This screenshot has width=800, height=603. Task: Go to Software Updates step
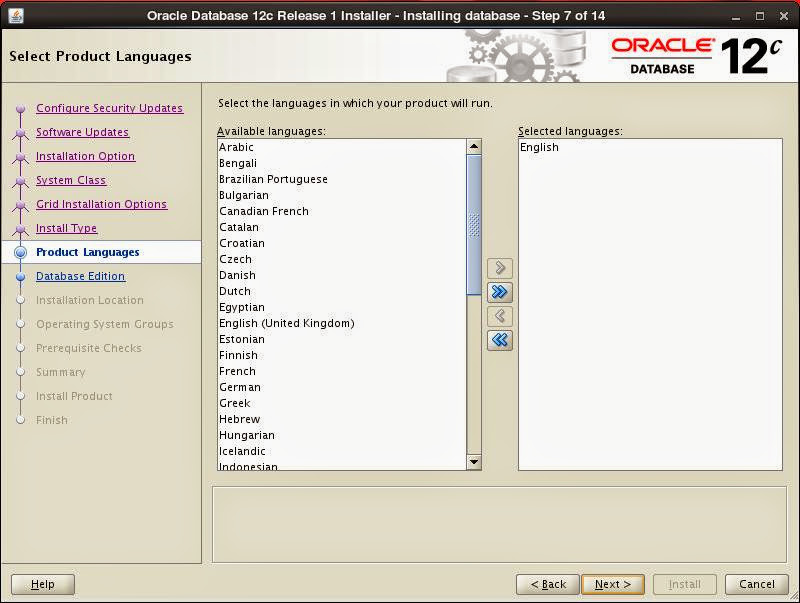tap(82, 132)
